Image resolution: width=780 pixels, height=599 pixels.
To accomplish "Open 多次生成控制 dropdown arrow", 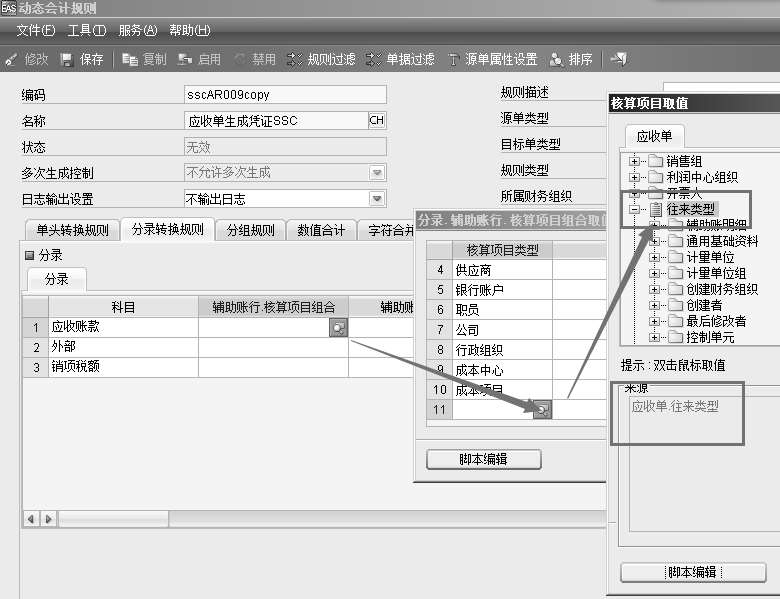I will click(x=377, y=173).
